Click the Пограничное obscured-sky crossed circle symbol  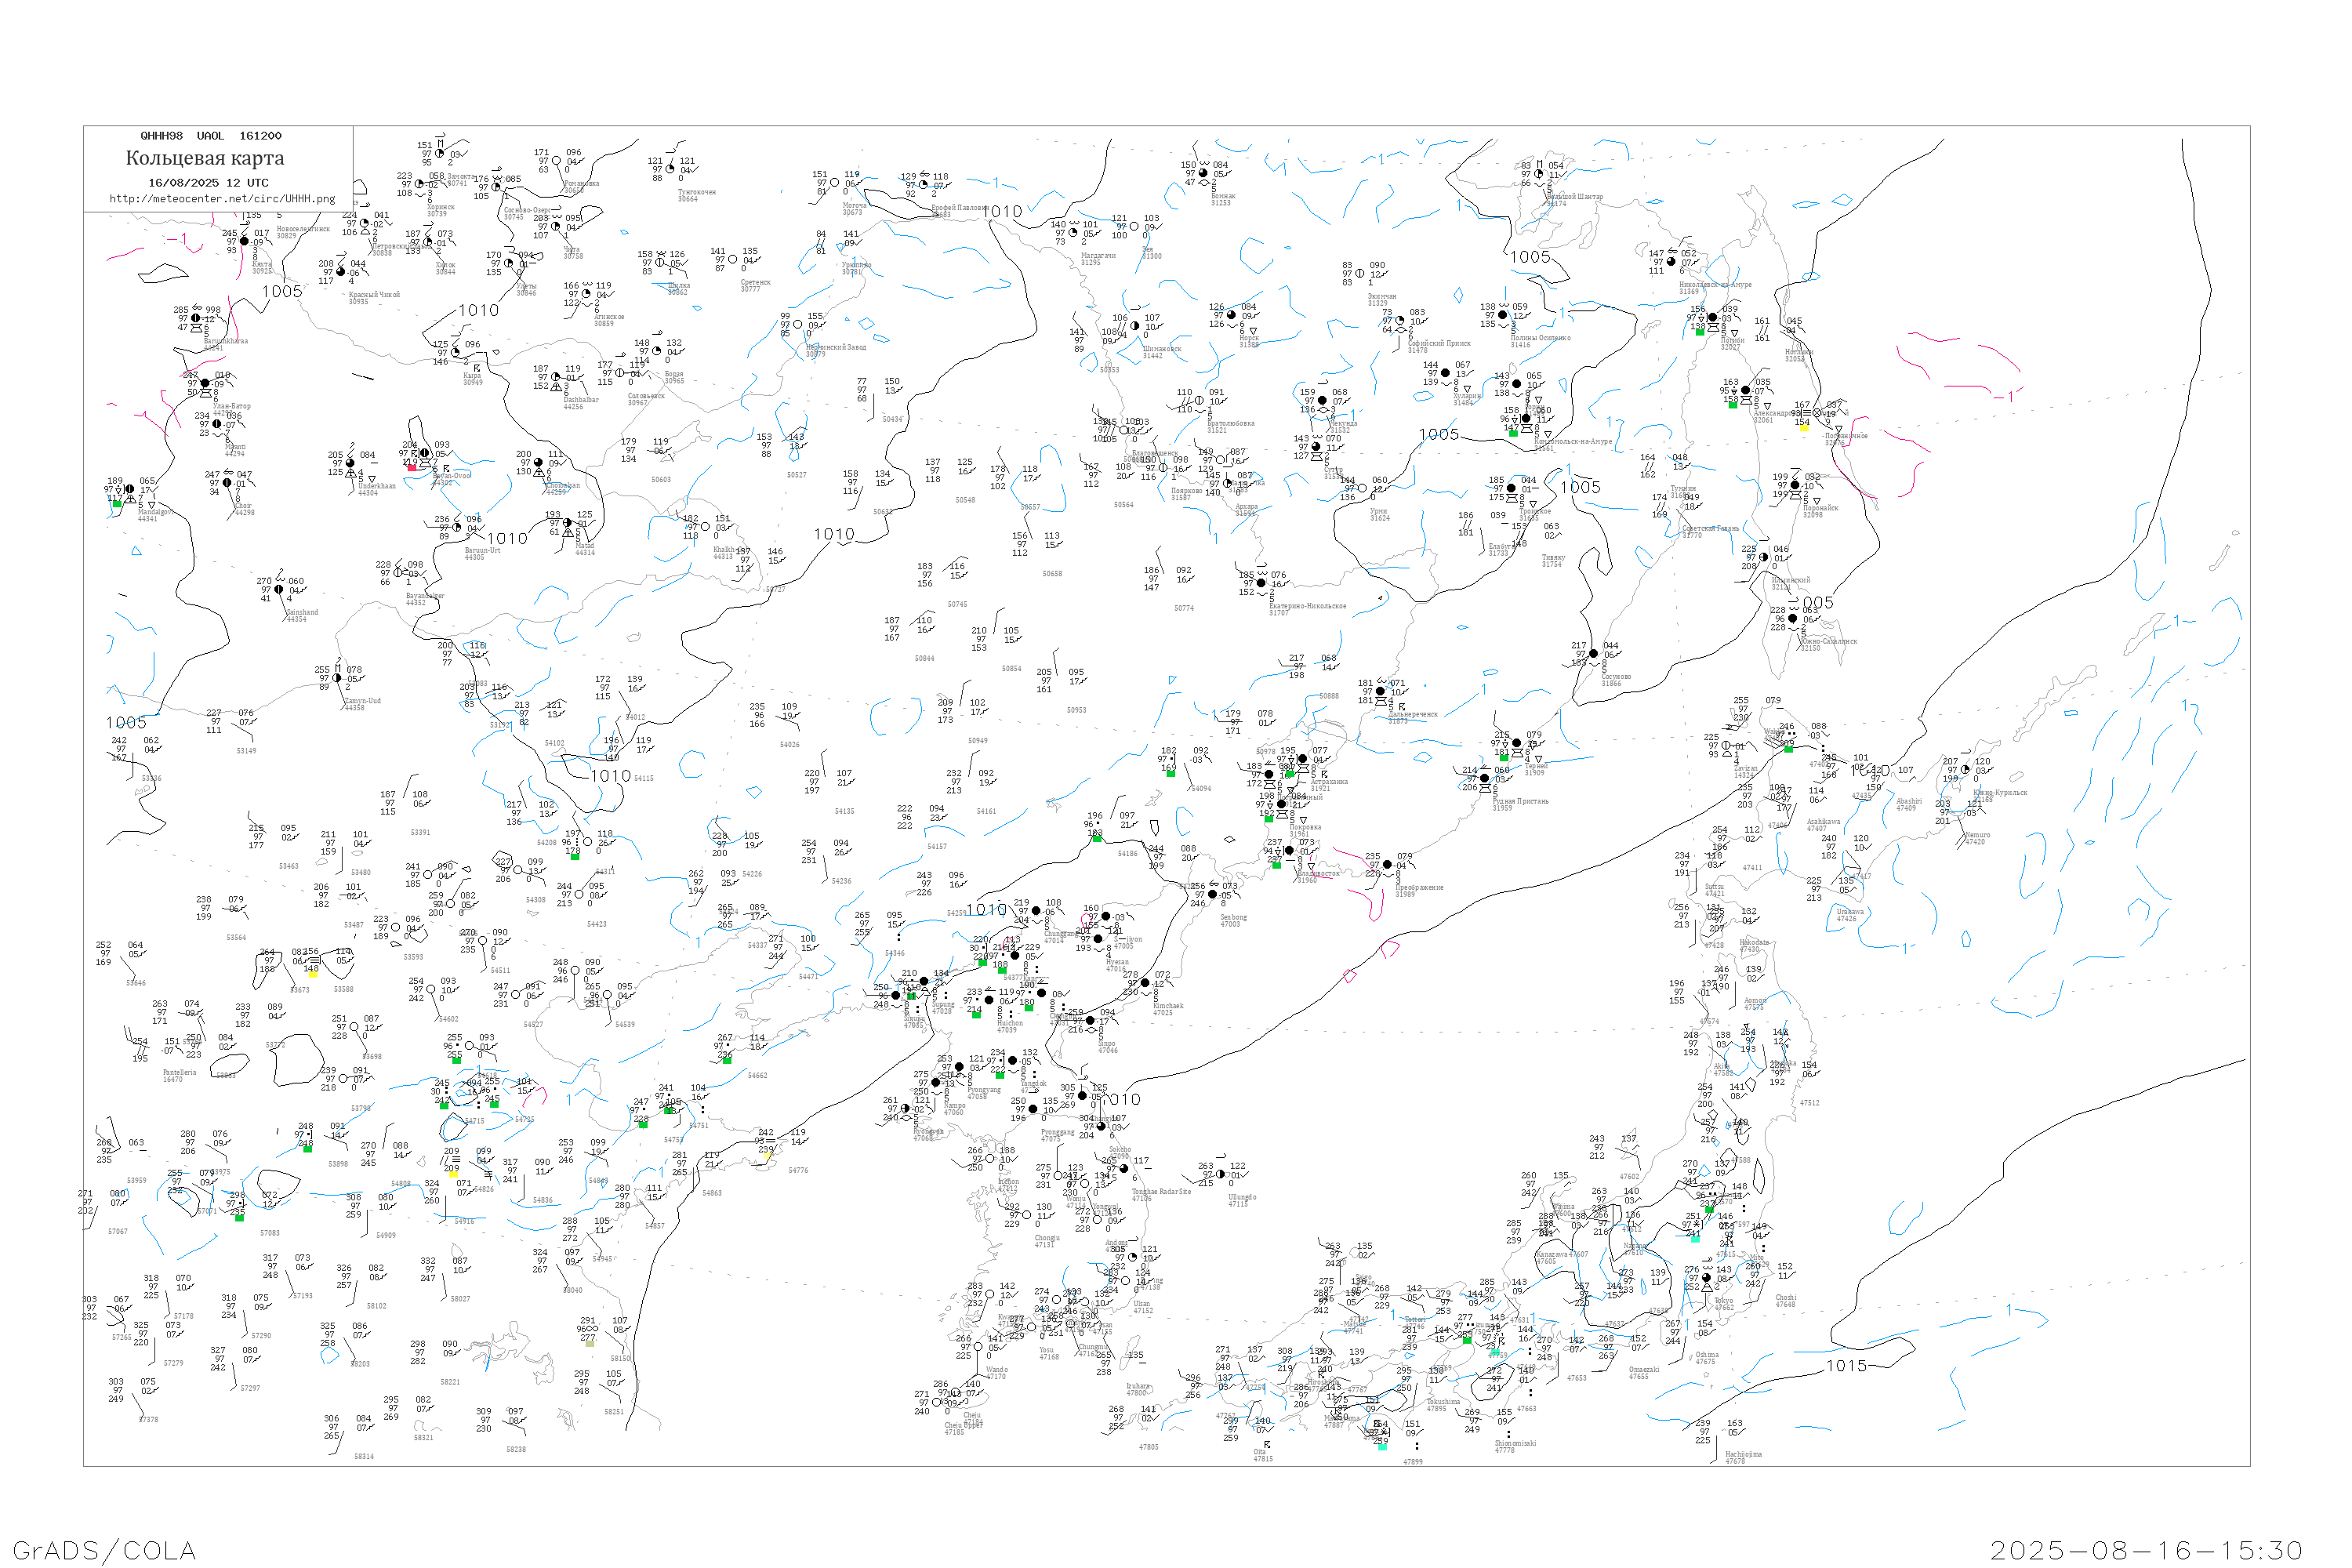[x=1817, y=413]
